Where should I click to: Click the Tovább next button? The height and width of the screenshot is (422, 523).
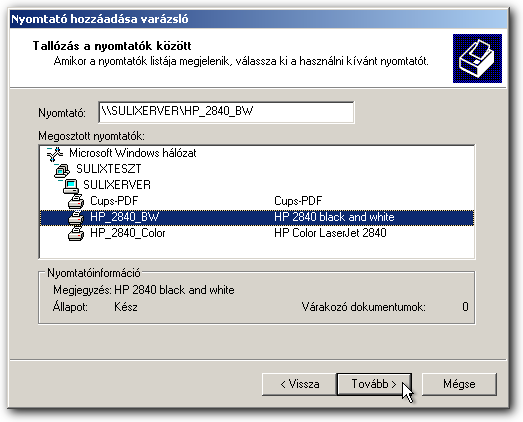[374, 384]
